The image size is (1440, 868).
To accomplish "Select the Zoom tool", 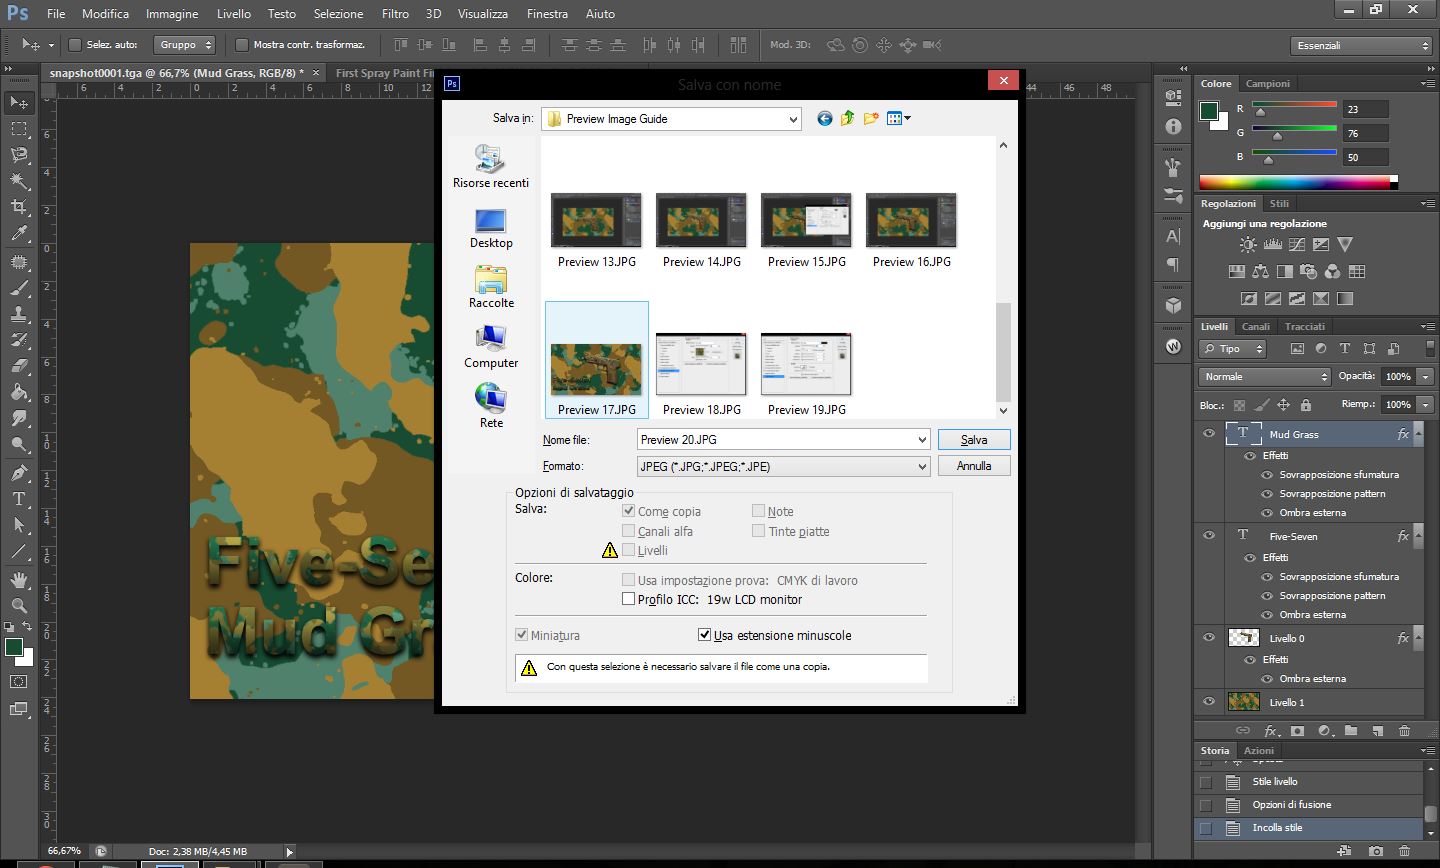I will (19, 605).
